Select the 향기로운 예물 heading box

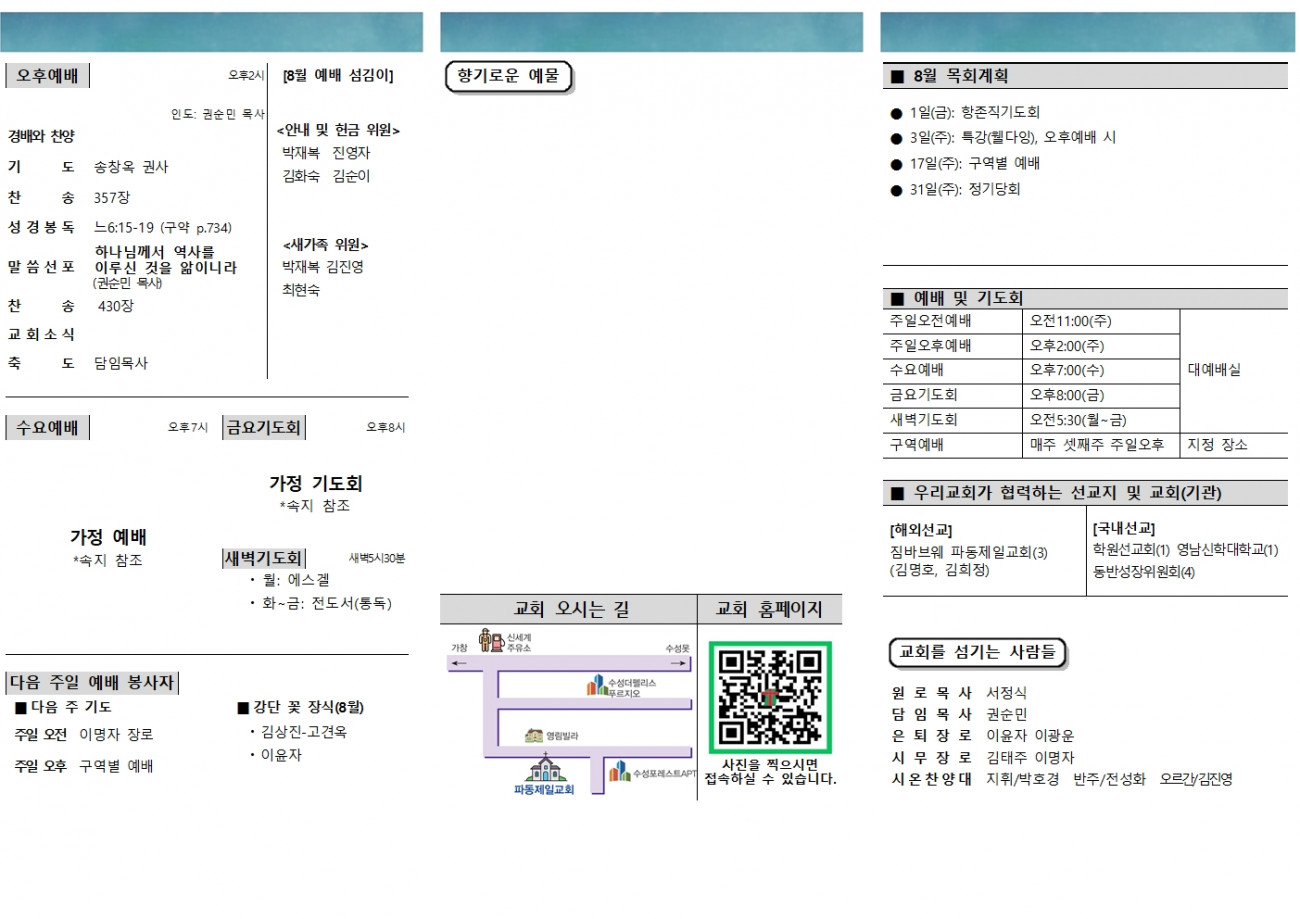pos(507,77)
